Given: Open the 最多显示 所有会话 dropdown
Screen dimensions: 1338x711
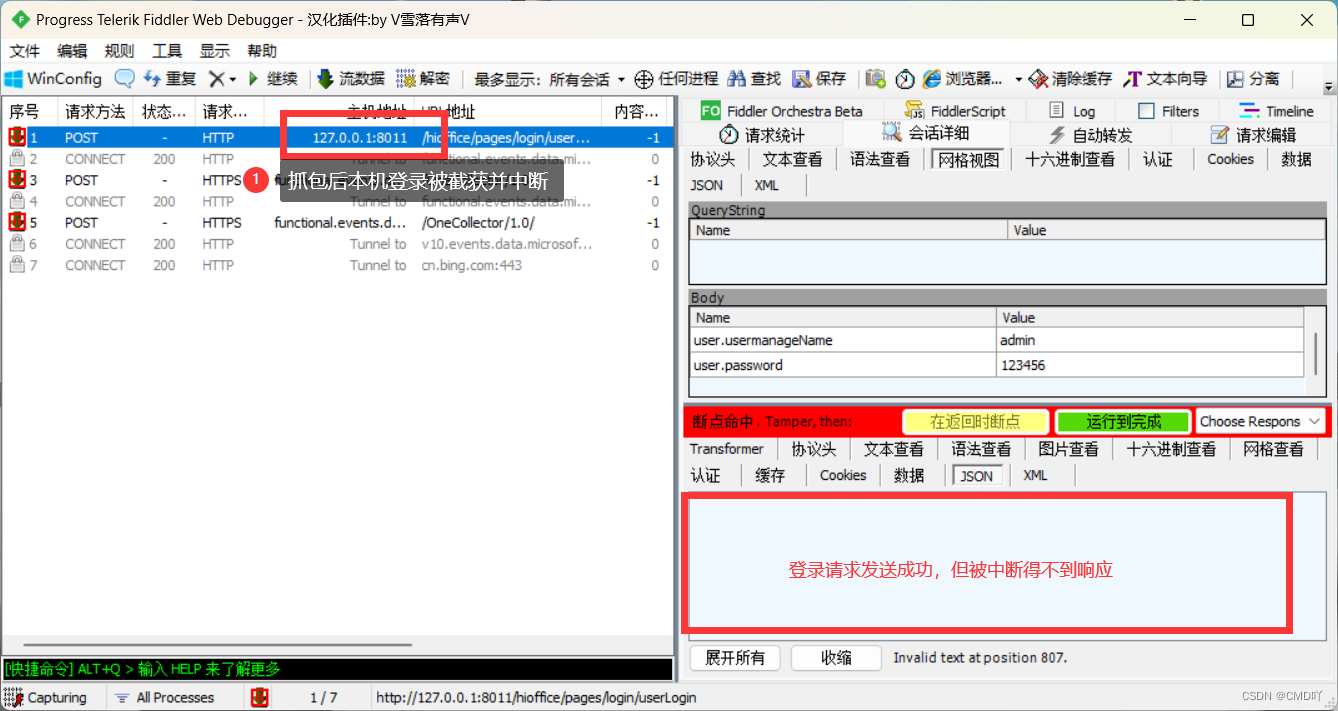Looking at the screenshot, I should click(549, 78).
